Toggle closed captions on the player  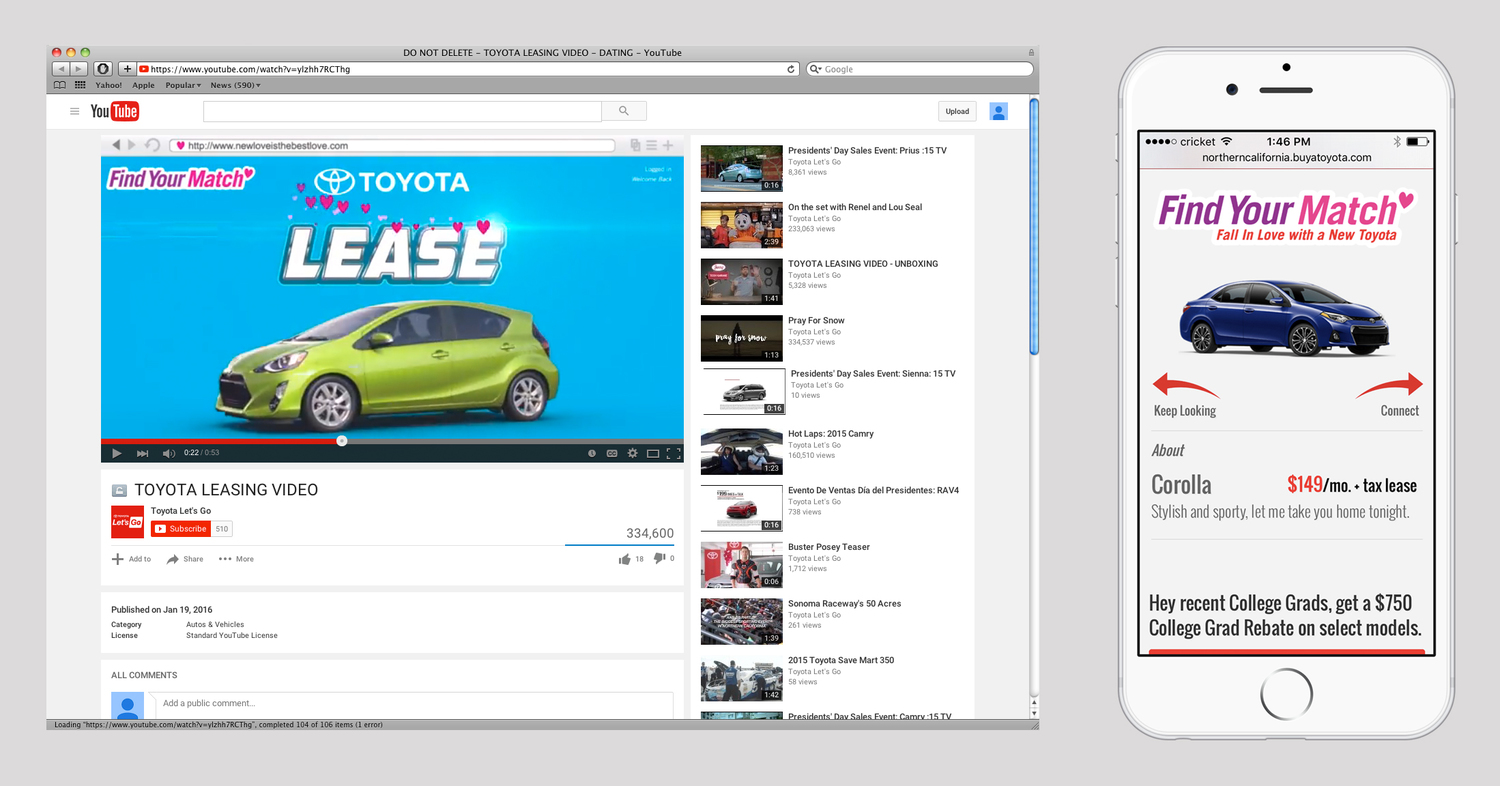point(612,453)
